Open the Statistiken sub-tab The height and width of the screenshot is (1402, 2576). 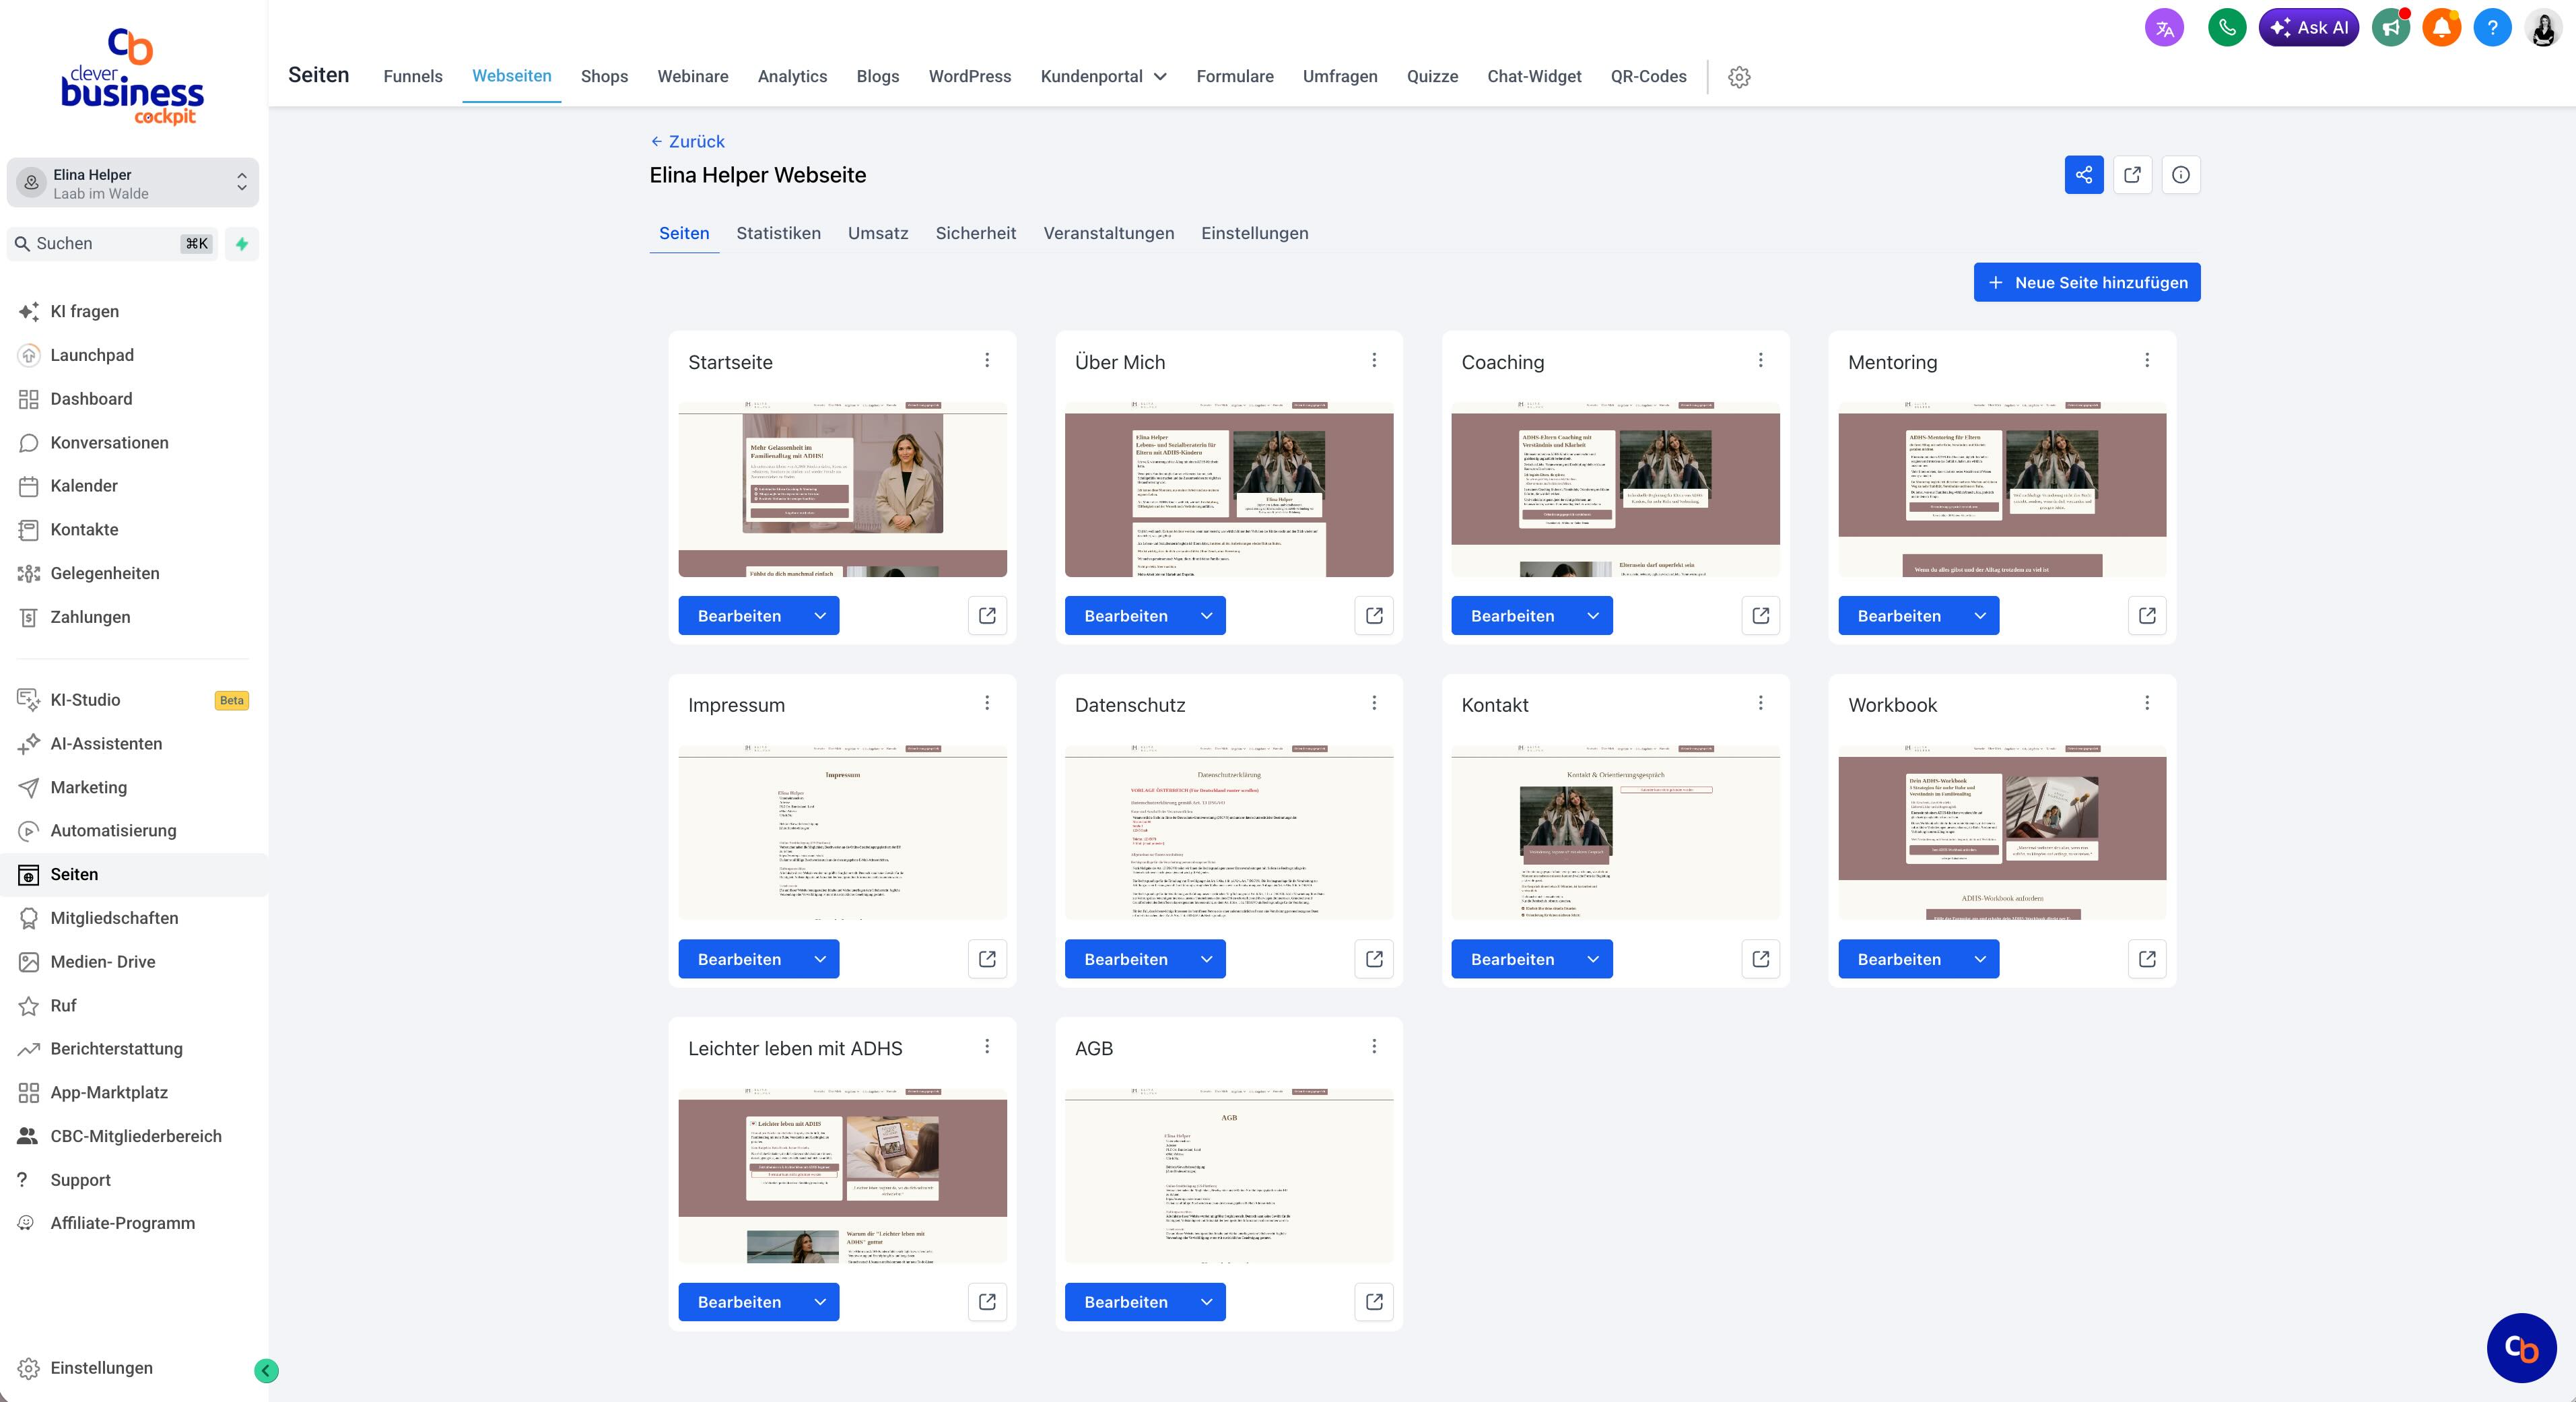(778, 233)
